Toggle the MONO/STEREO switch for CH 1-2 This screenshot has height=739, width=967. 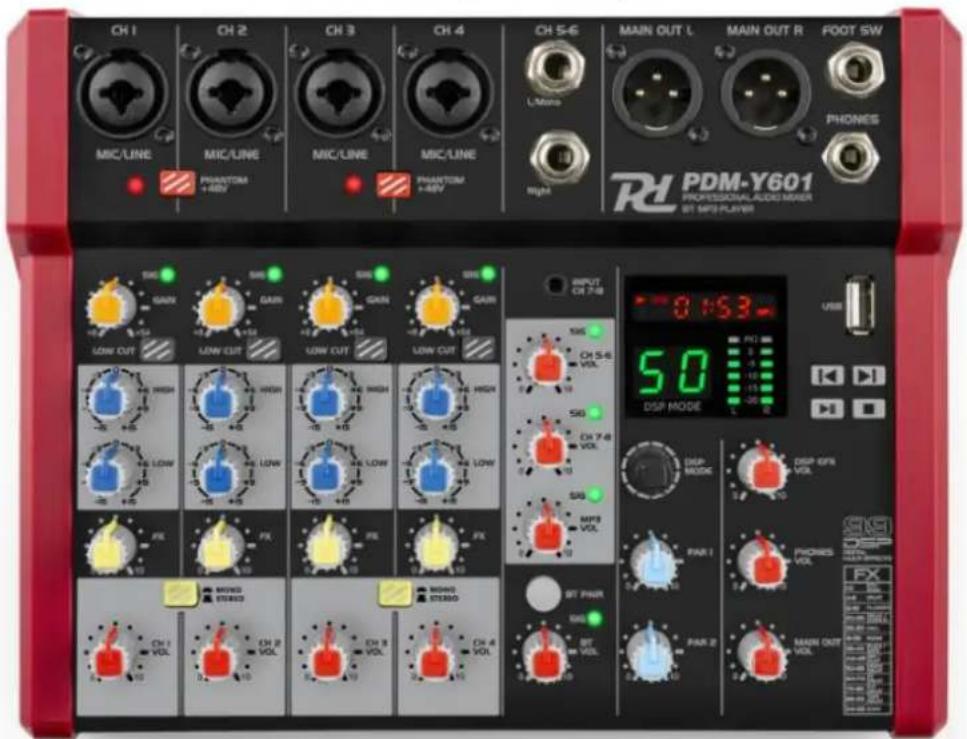180,594
